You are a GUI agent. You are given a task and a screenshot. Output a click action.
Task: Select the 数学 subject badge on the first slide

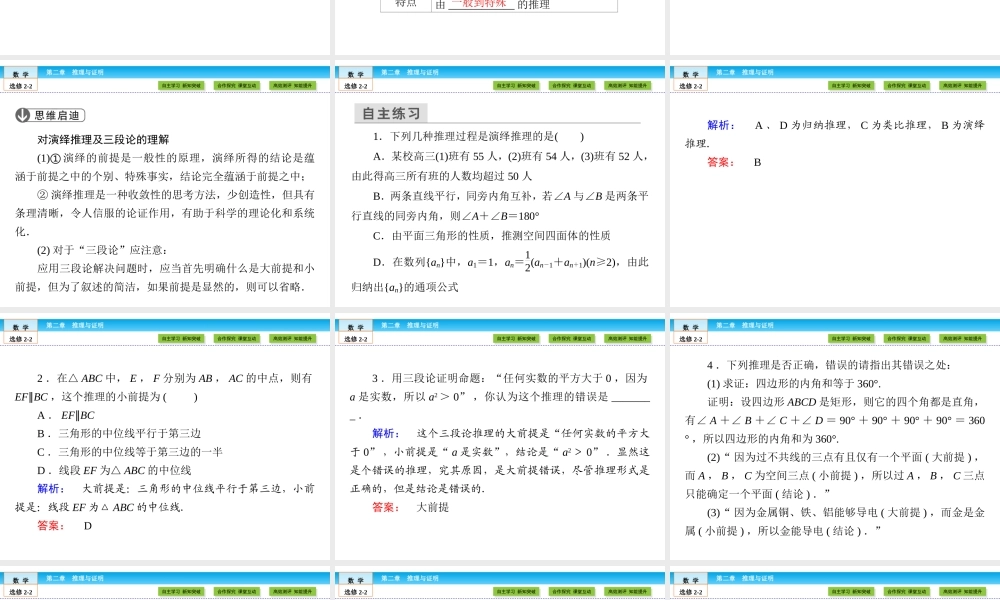(x=20, y=73)
